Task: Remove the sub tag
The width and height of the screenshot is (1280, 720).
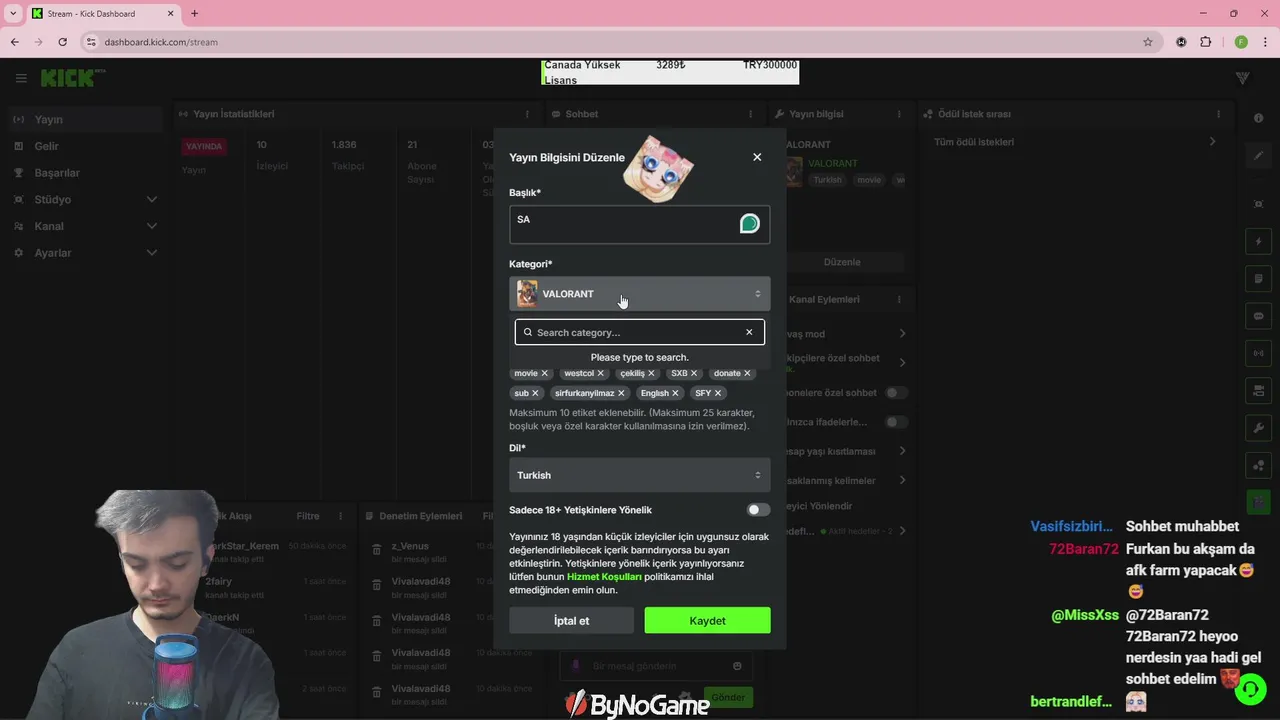Action: click(x=535, y=393)
